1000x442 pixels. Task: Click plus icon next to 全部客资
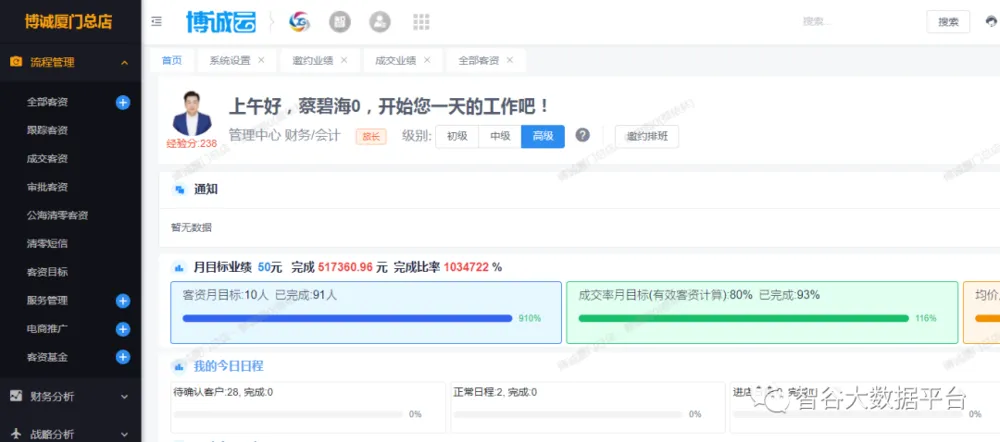pos(123,102)
